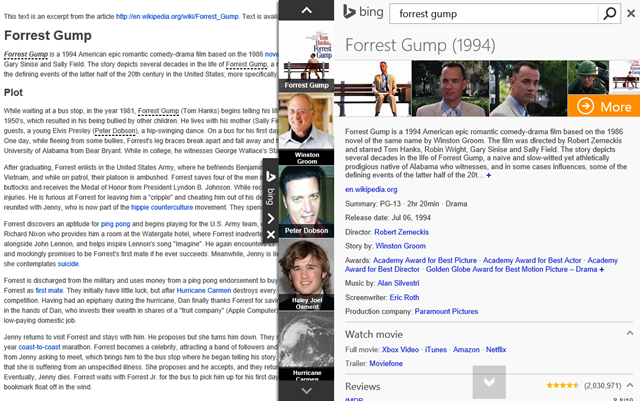Open the soldier in helmet image
The image size is (640, 401).
(588, 78)
